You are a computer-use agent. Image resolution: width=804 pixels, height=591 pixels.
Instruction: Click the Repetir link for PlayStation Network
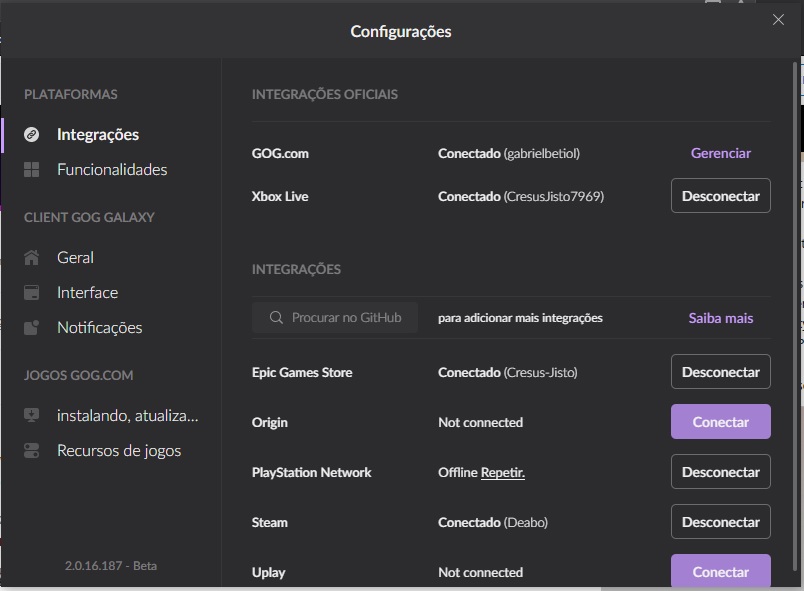[x=502, y=473]
